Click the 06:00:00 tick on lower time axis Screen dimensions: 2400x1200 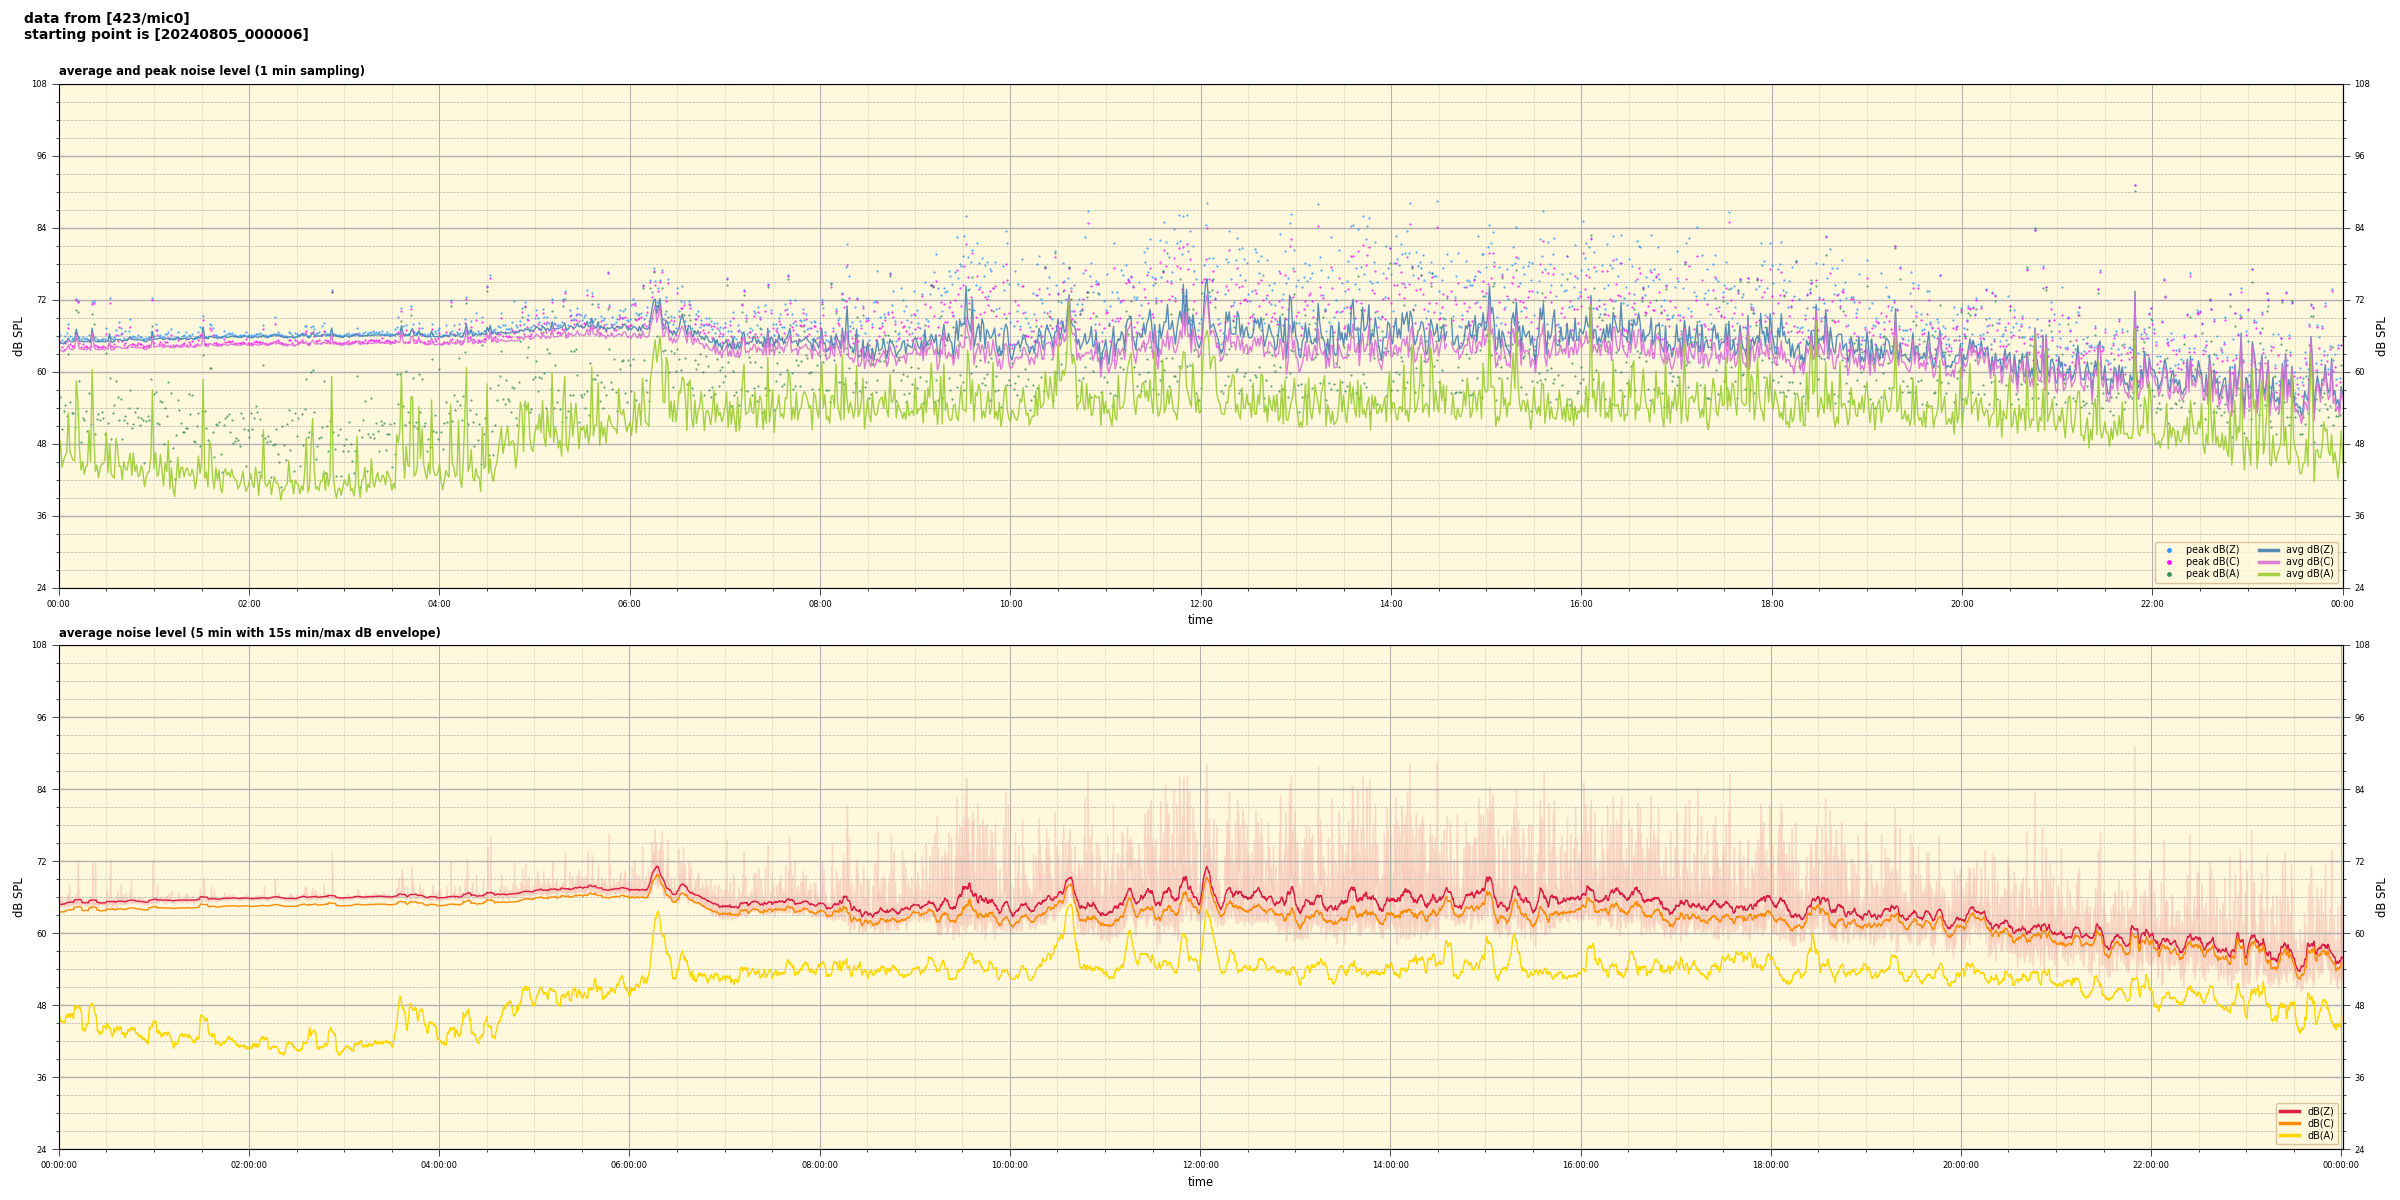629,1165
